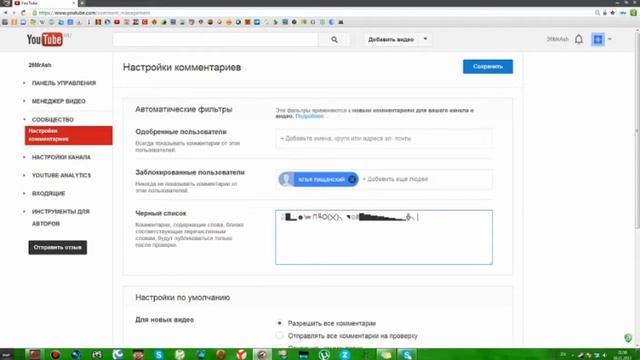Focus the YouTube search box

click(x=216, y=40)
